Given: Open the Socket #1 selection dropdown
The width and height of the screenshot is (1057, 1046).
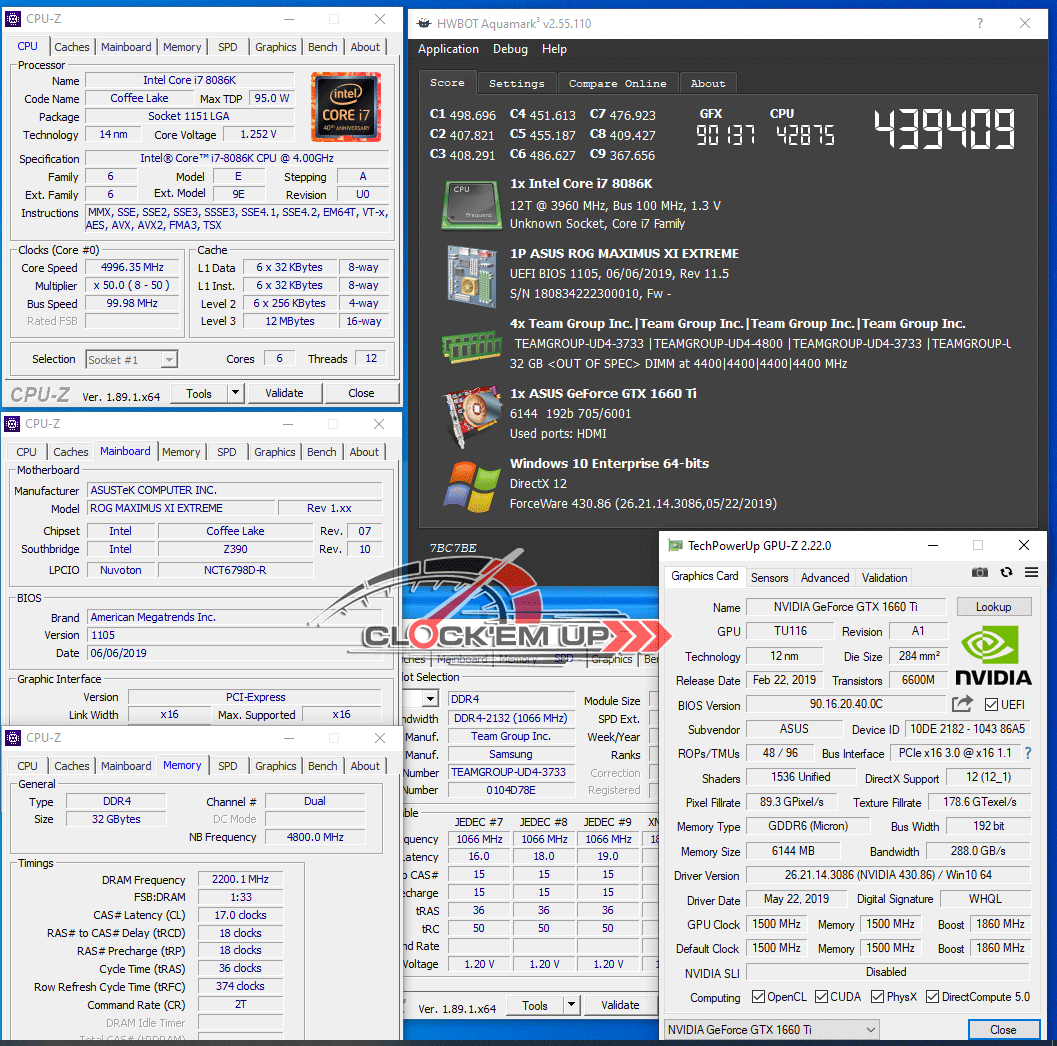Looking at the screenshot, I should pos(131,359).
